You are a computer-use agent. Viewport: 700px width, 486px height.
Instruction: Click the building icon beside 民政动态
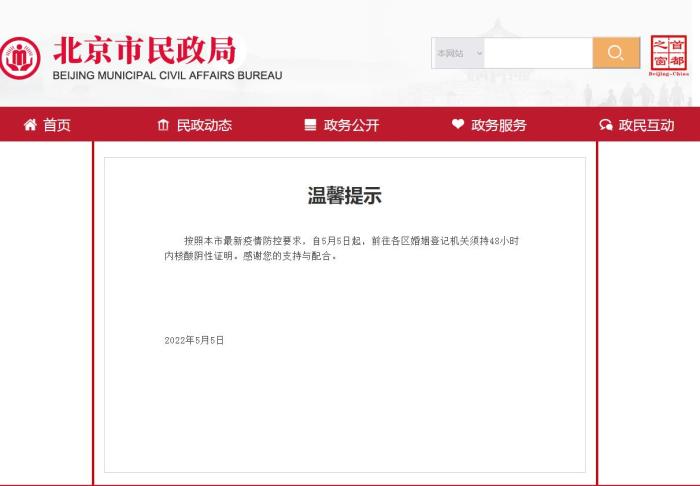(163, 125)
